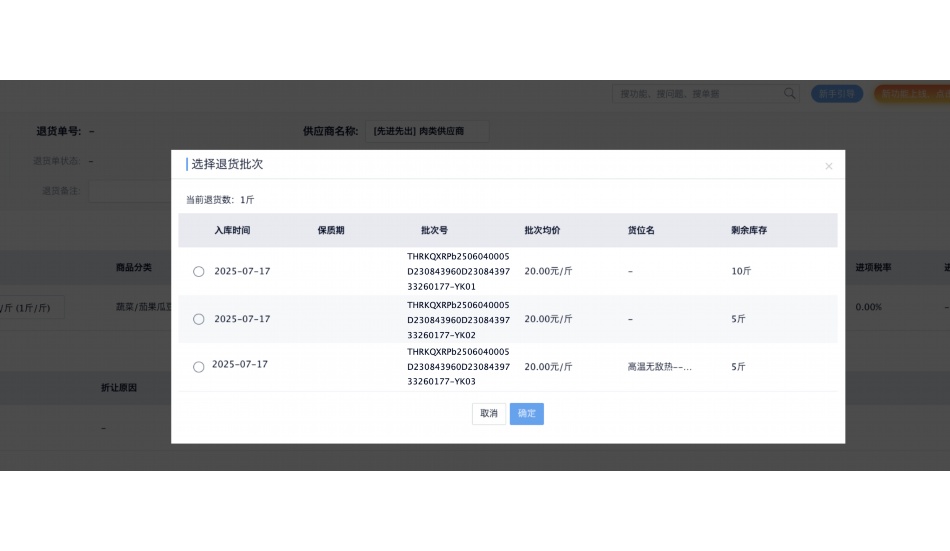
Task: Click the 保质期 column header
Action: (331, 231)
